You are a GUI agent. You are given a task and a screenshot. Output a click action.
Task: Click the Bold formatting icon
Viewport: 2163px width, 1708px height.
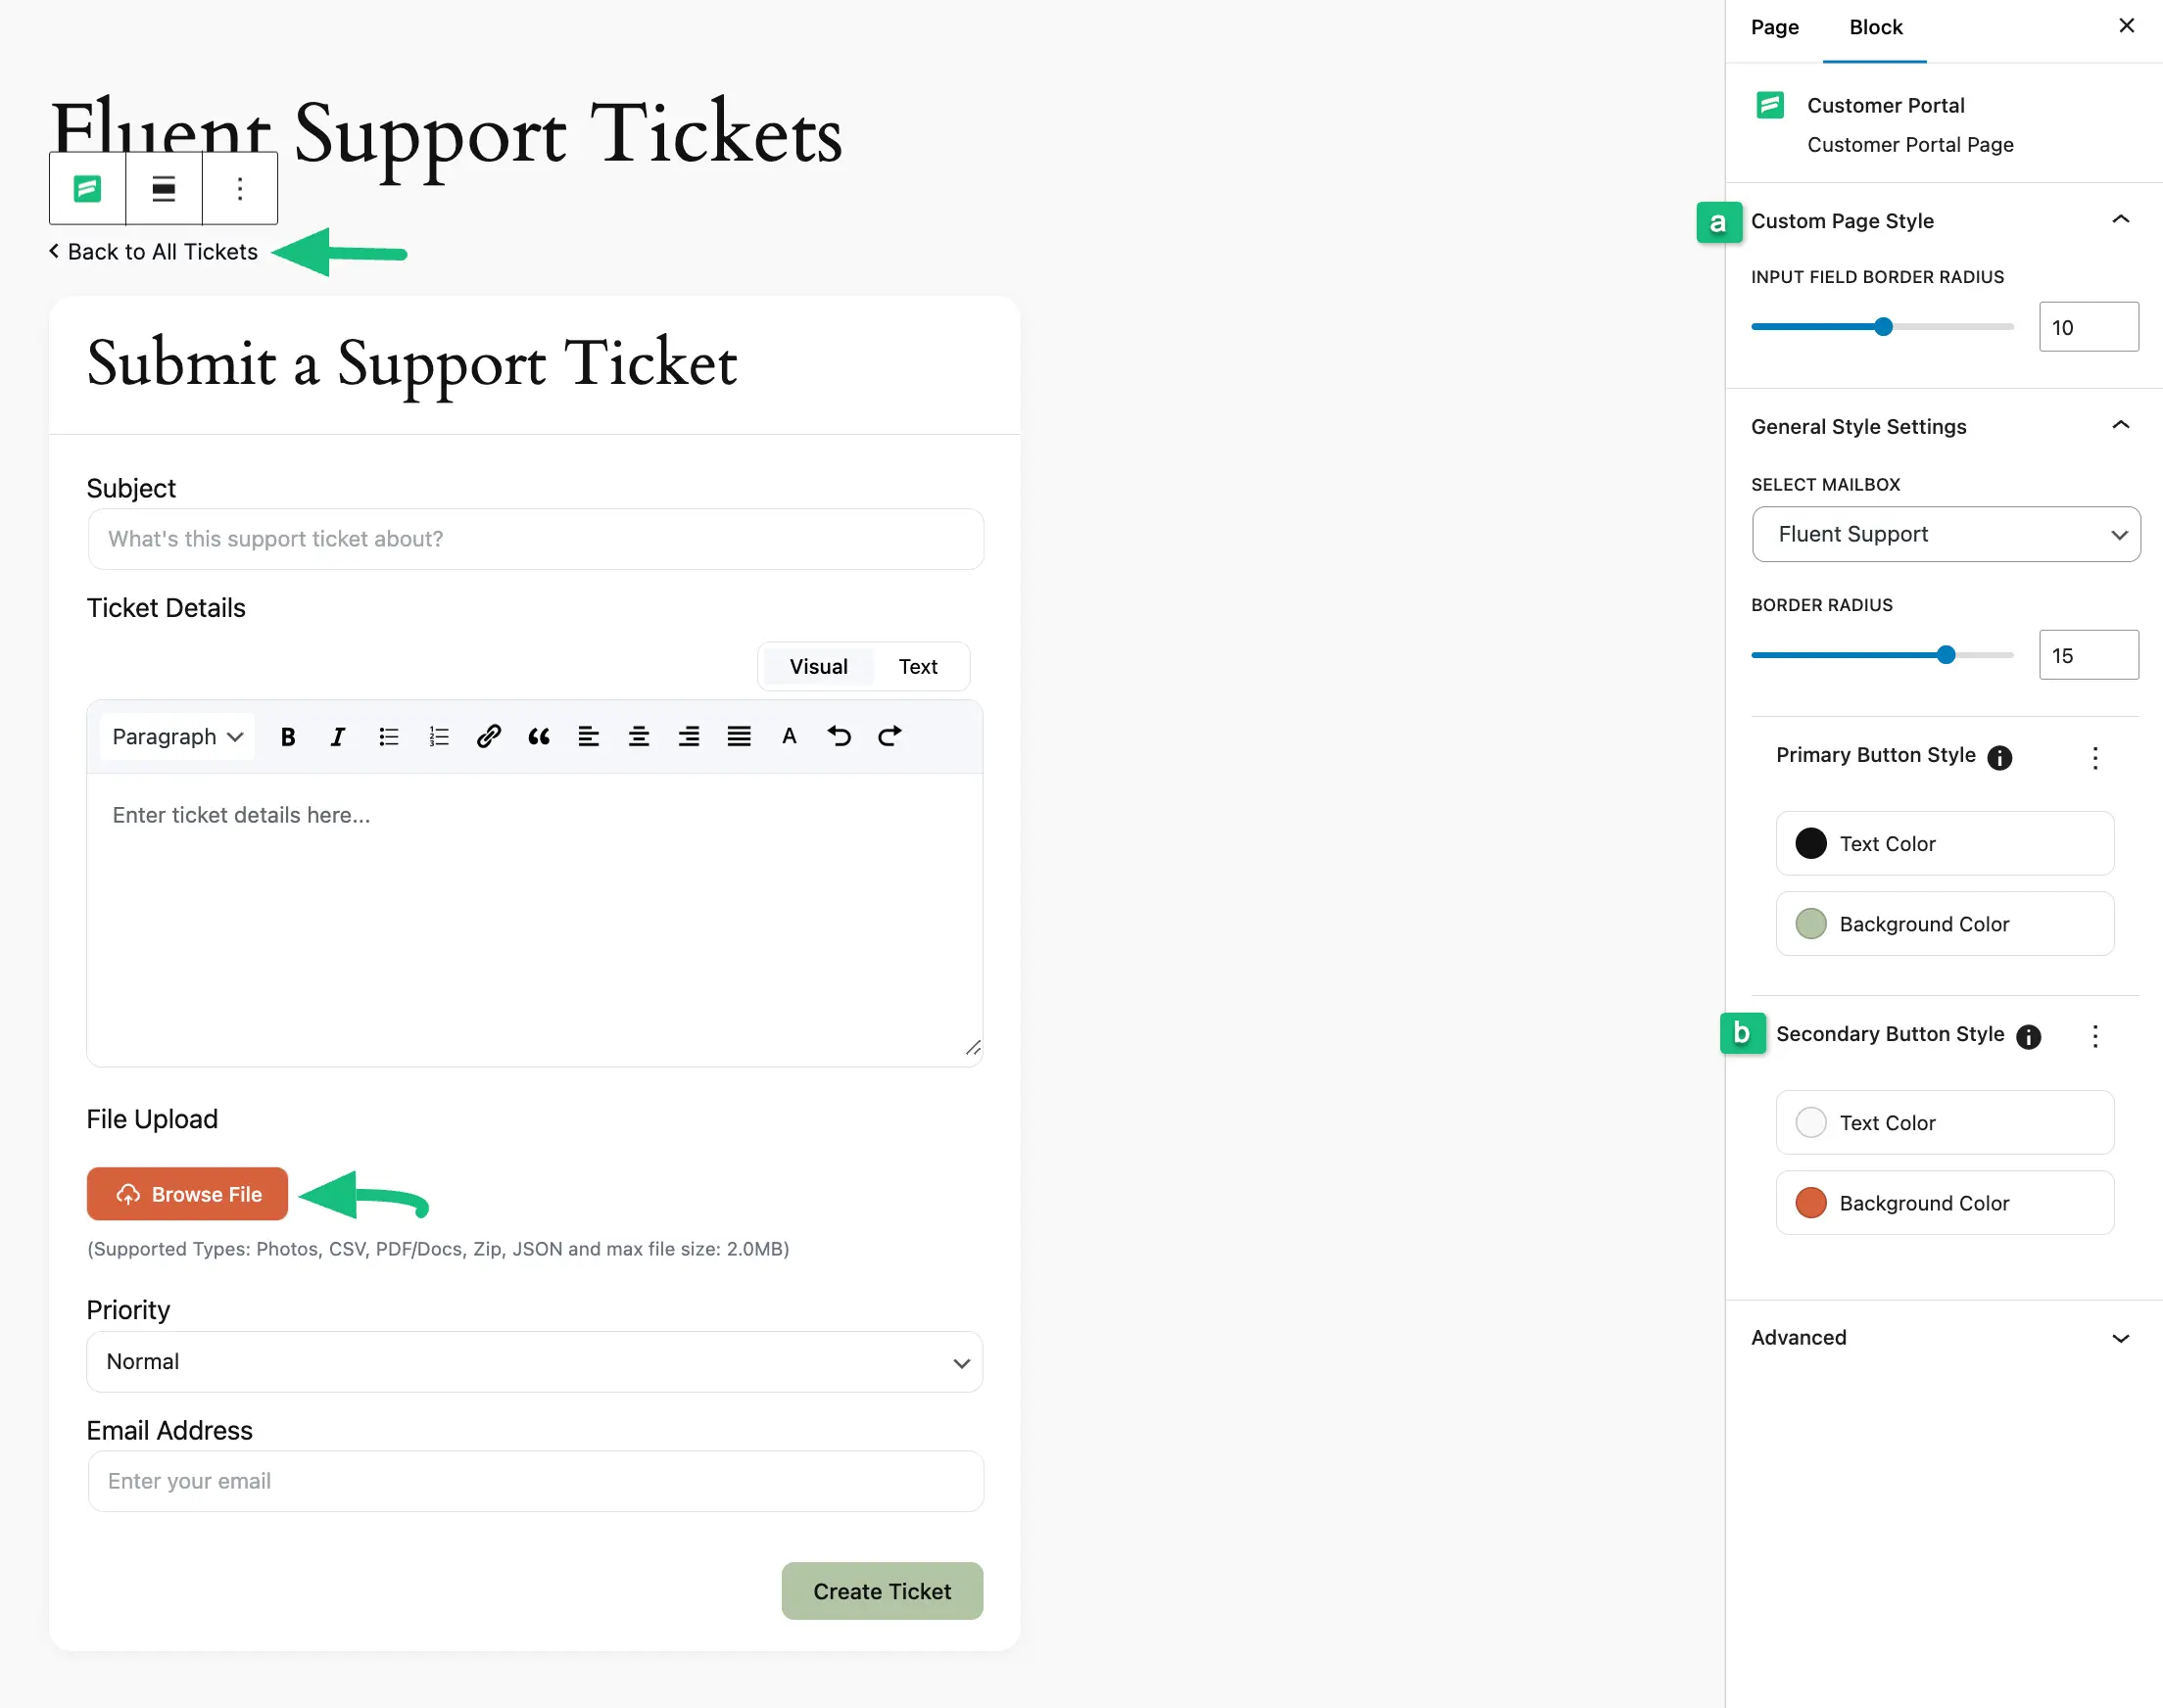pyautogui.click(x=288, y=737)
